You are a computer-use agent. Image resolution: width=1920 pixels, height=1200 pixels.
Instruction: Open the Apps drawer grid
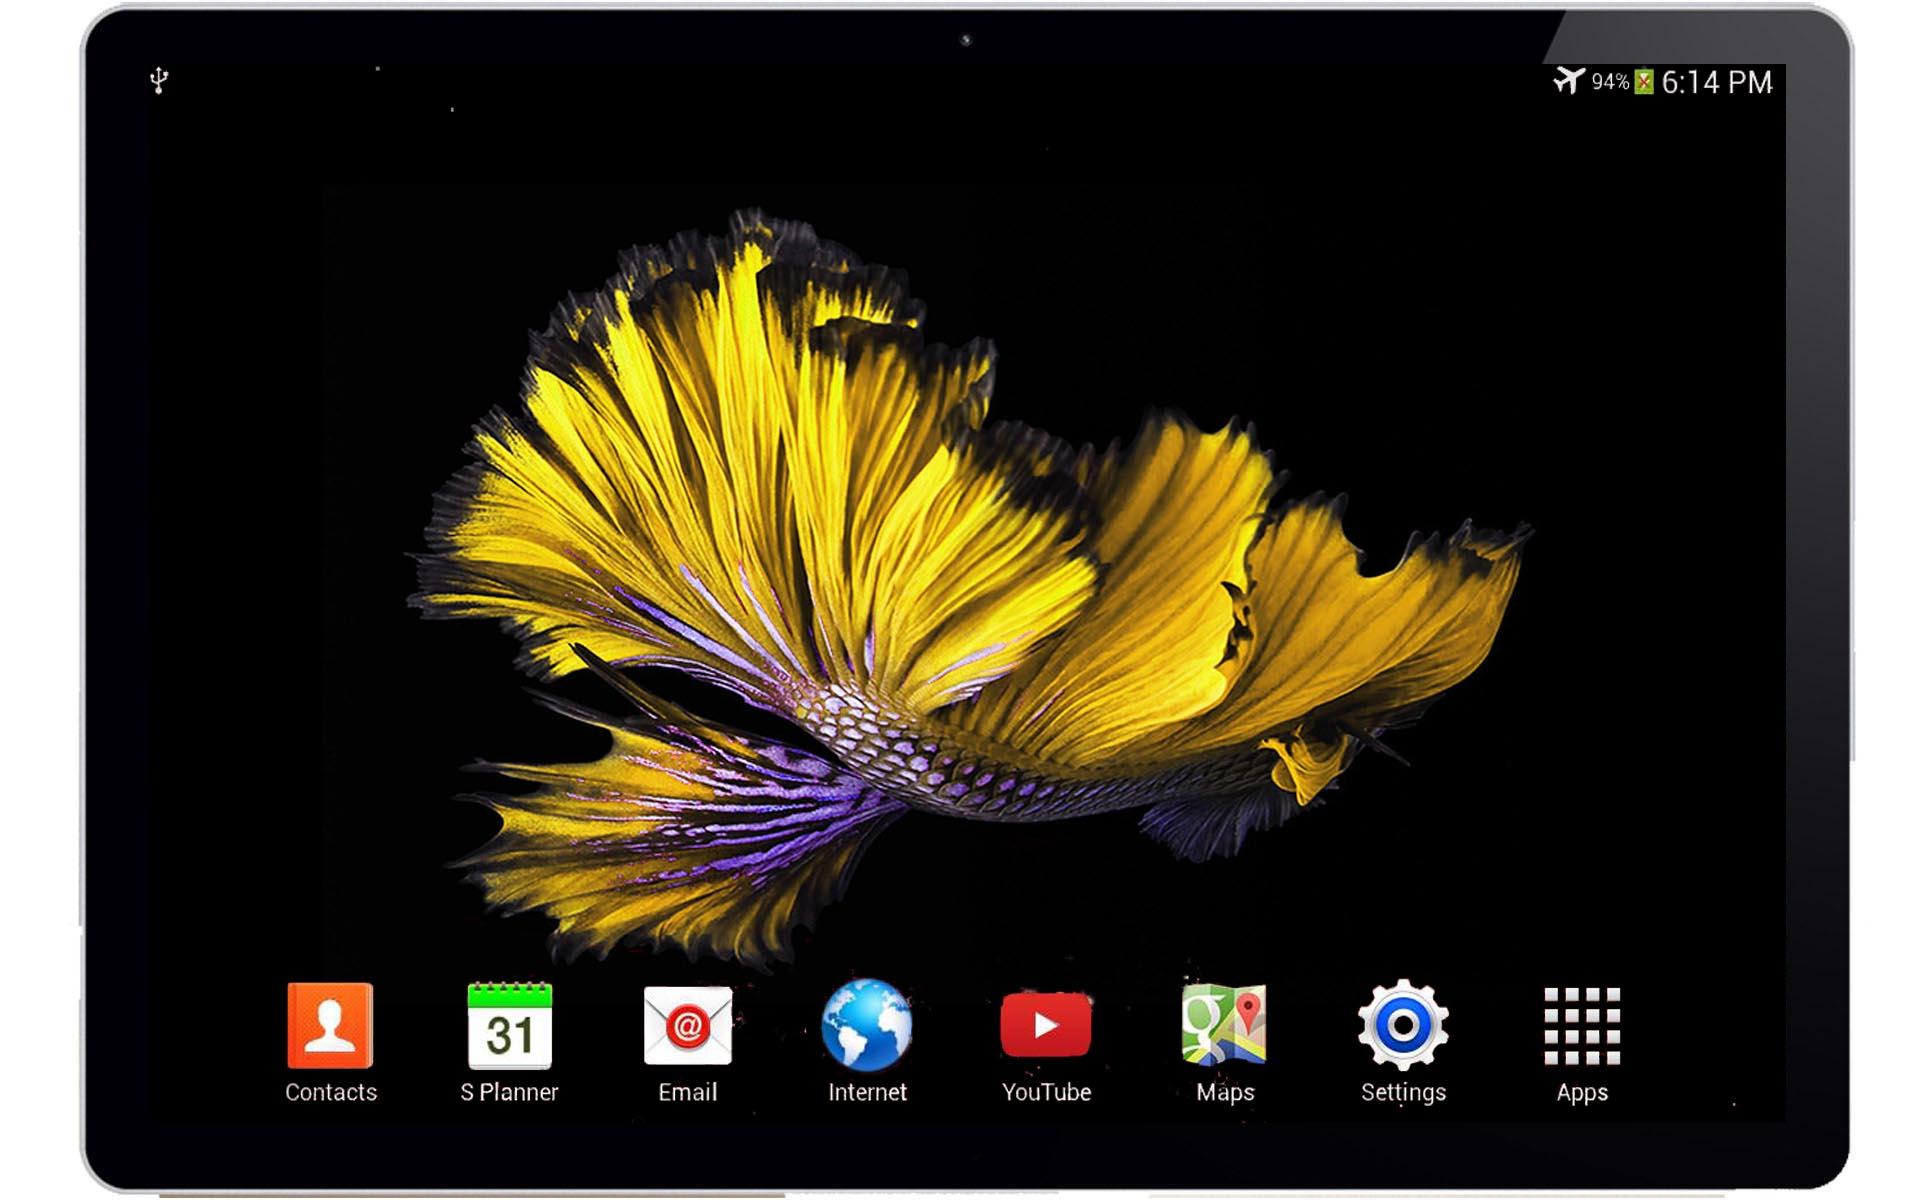pos(1582,1026)
